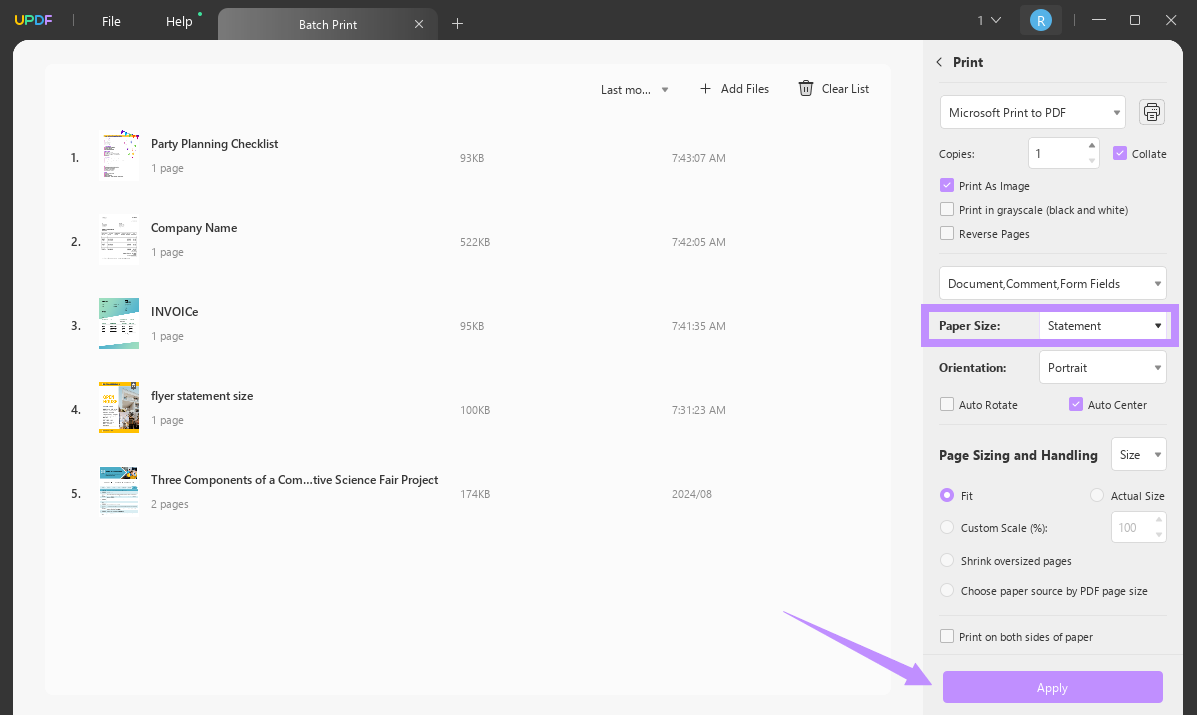Select the Actual Size radio button

[1097, 496]
